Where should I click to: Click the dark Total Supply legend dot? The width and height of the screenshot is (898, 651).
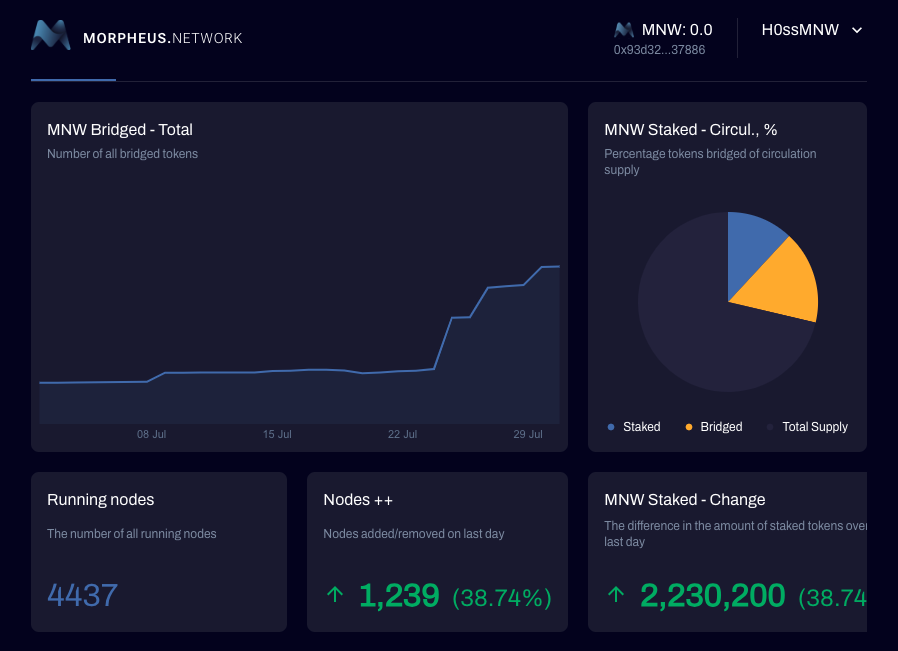pyautogui.click(x=770, y=427)
